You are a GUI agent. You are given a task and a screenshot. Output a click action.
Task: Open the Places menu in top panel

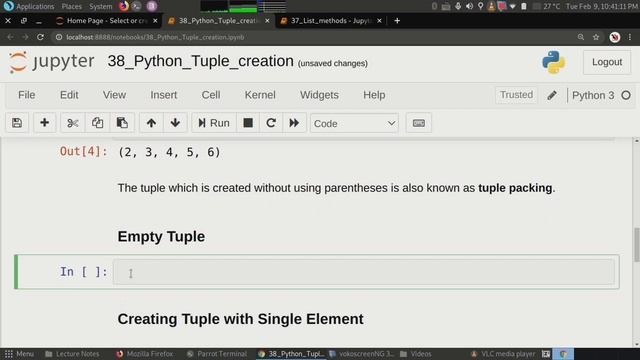pyautogui.click(x=71, y=6)
